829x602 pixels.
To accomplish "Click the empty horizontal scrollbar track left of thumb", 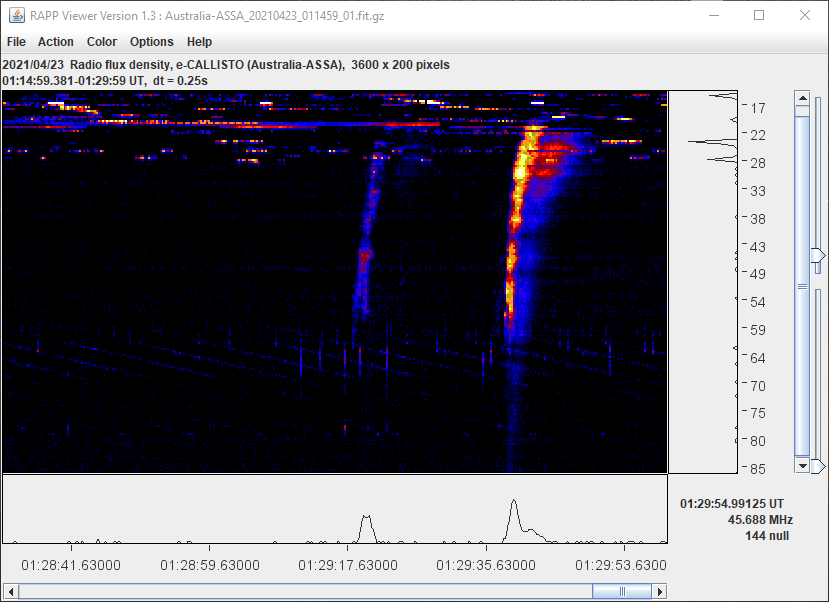I will click(x=300, y=591).
